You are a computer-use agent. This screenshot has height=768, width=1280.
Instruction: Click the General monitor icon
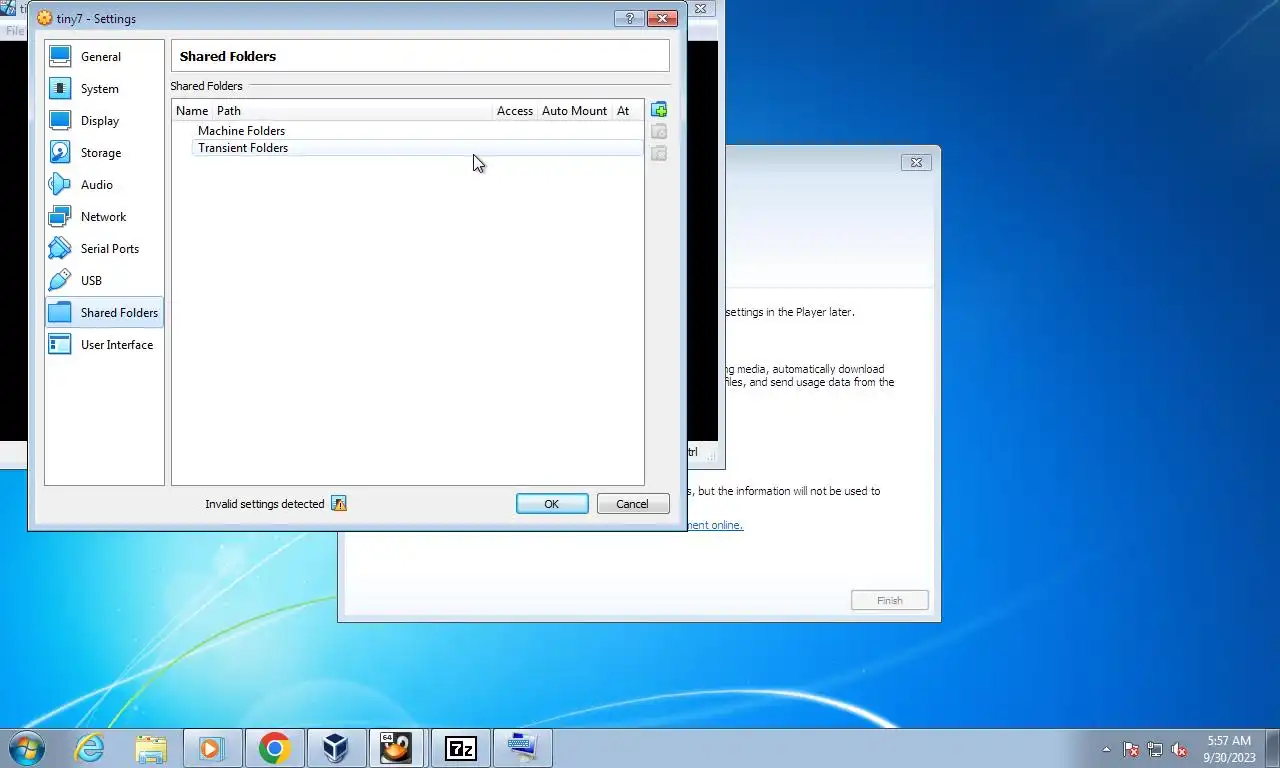tap(60, 57)
